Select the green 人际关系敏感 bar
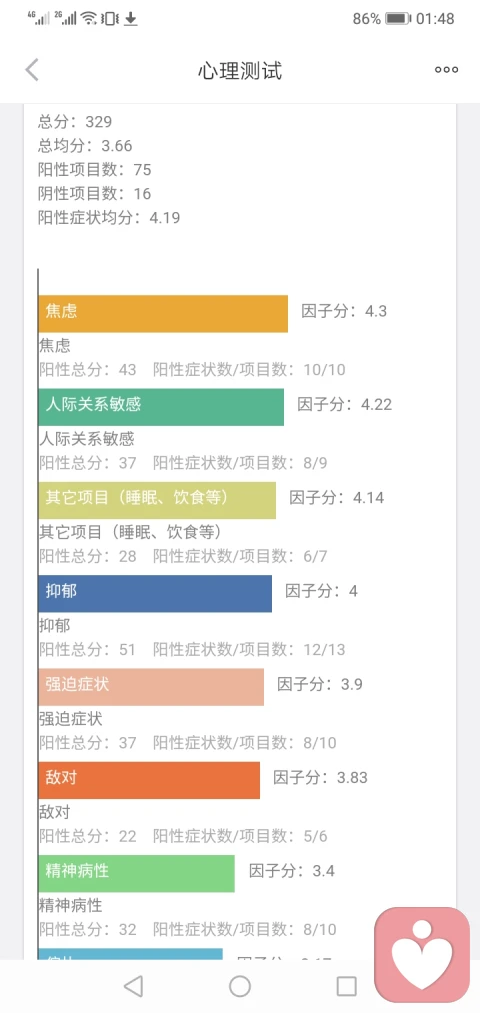 tap(161, 407)
